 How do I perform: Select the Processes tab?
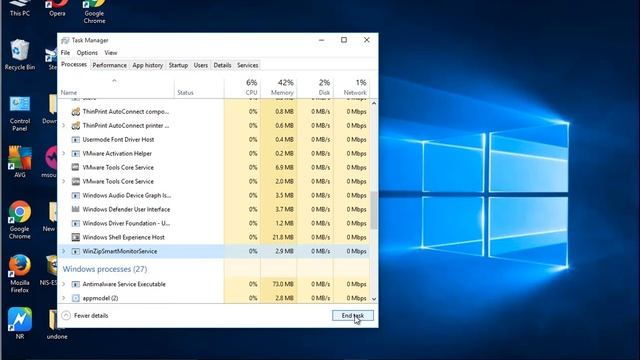[x=74, y=65]
